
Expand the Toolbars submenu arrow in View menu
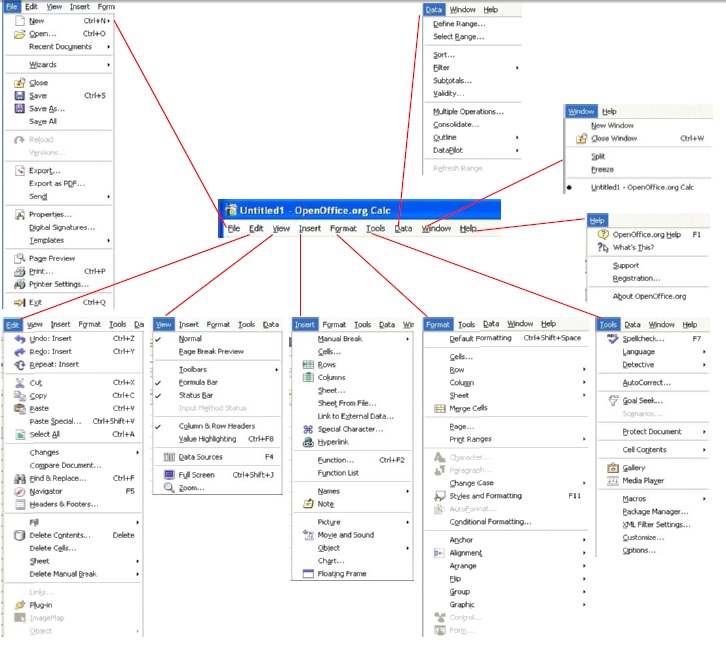click(276, 370)
